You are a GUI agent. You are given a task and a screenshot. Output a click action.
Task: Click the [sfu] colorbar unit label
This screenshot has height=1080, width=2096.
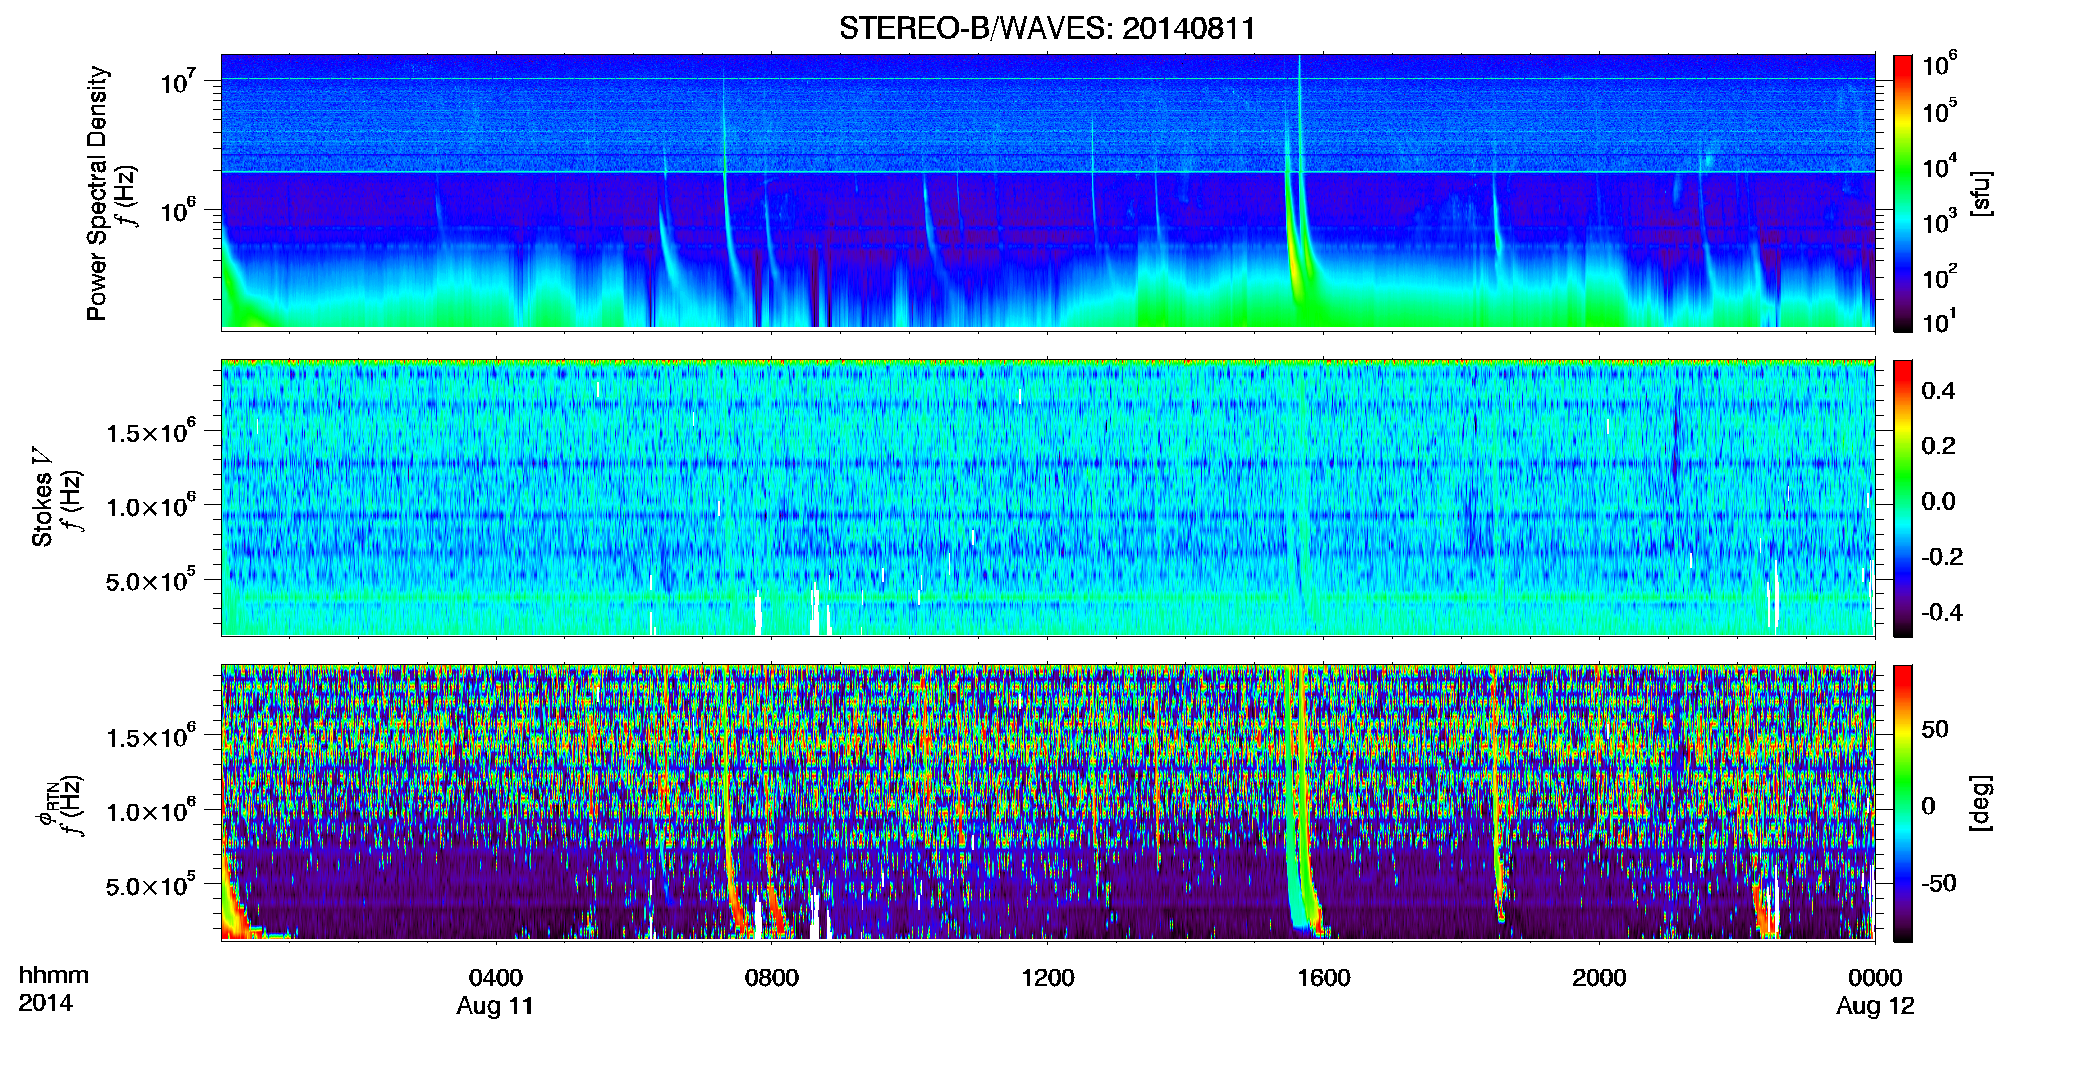click(1981, 193)
